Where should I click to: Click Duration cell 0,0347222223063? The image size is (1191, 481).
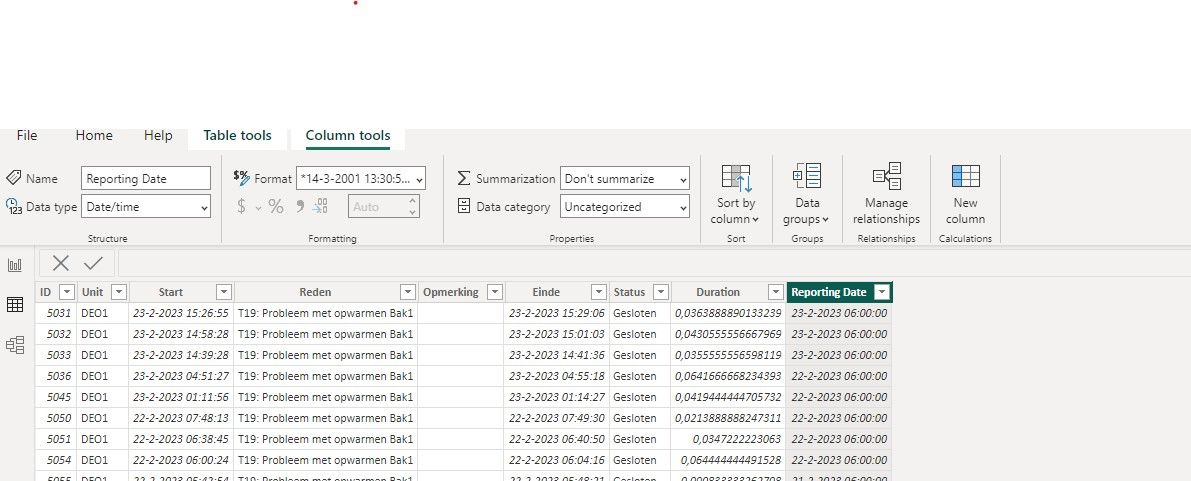pos(728,439)
